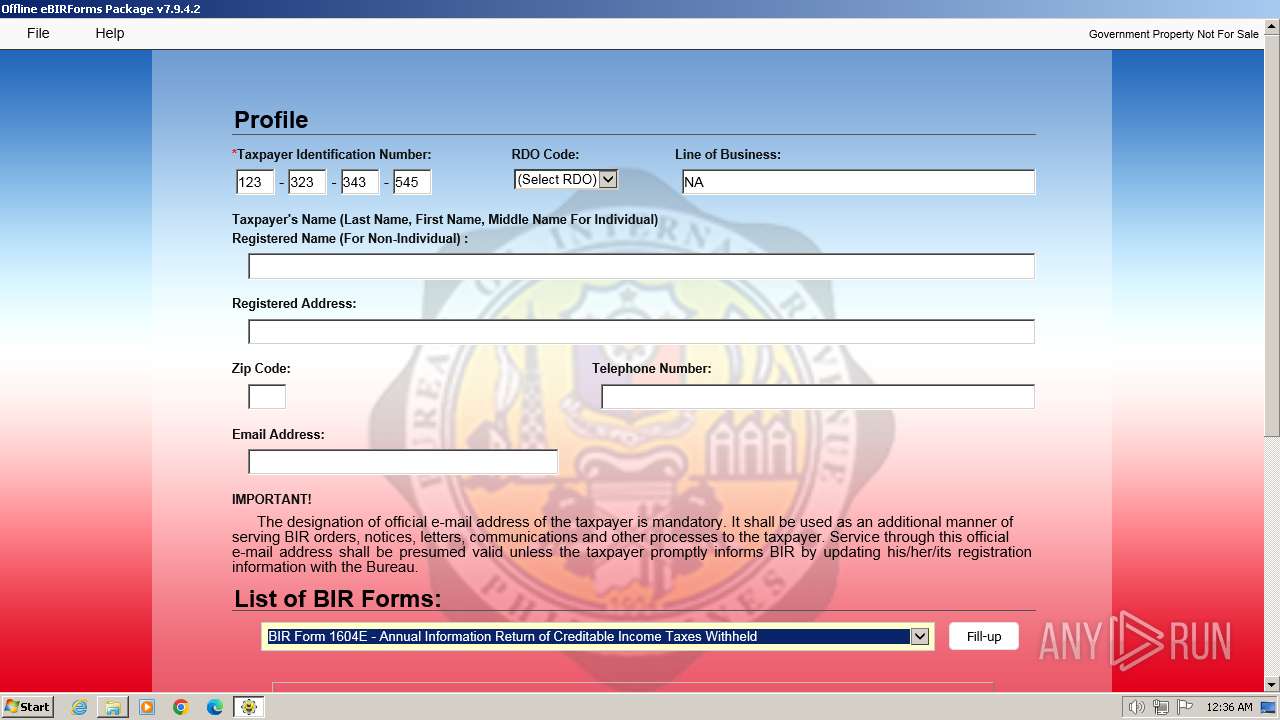Launch Google Chrome from taskbar

[181, 707]
